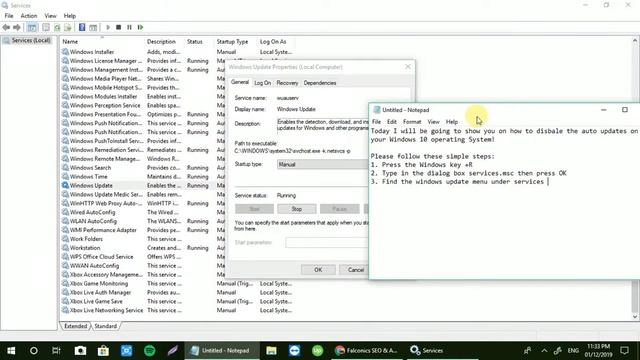Open the Services Action menu

tap(29, 16)
